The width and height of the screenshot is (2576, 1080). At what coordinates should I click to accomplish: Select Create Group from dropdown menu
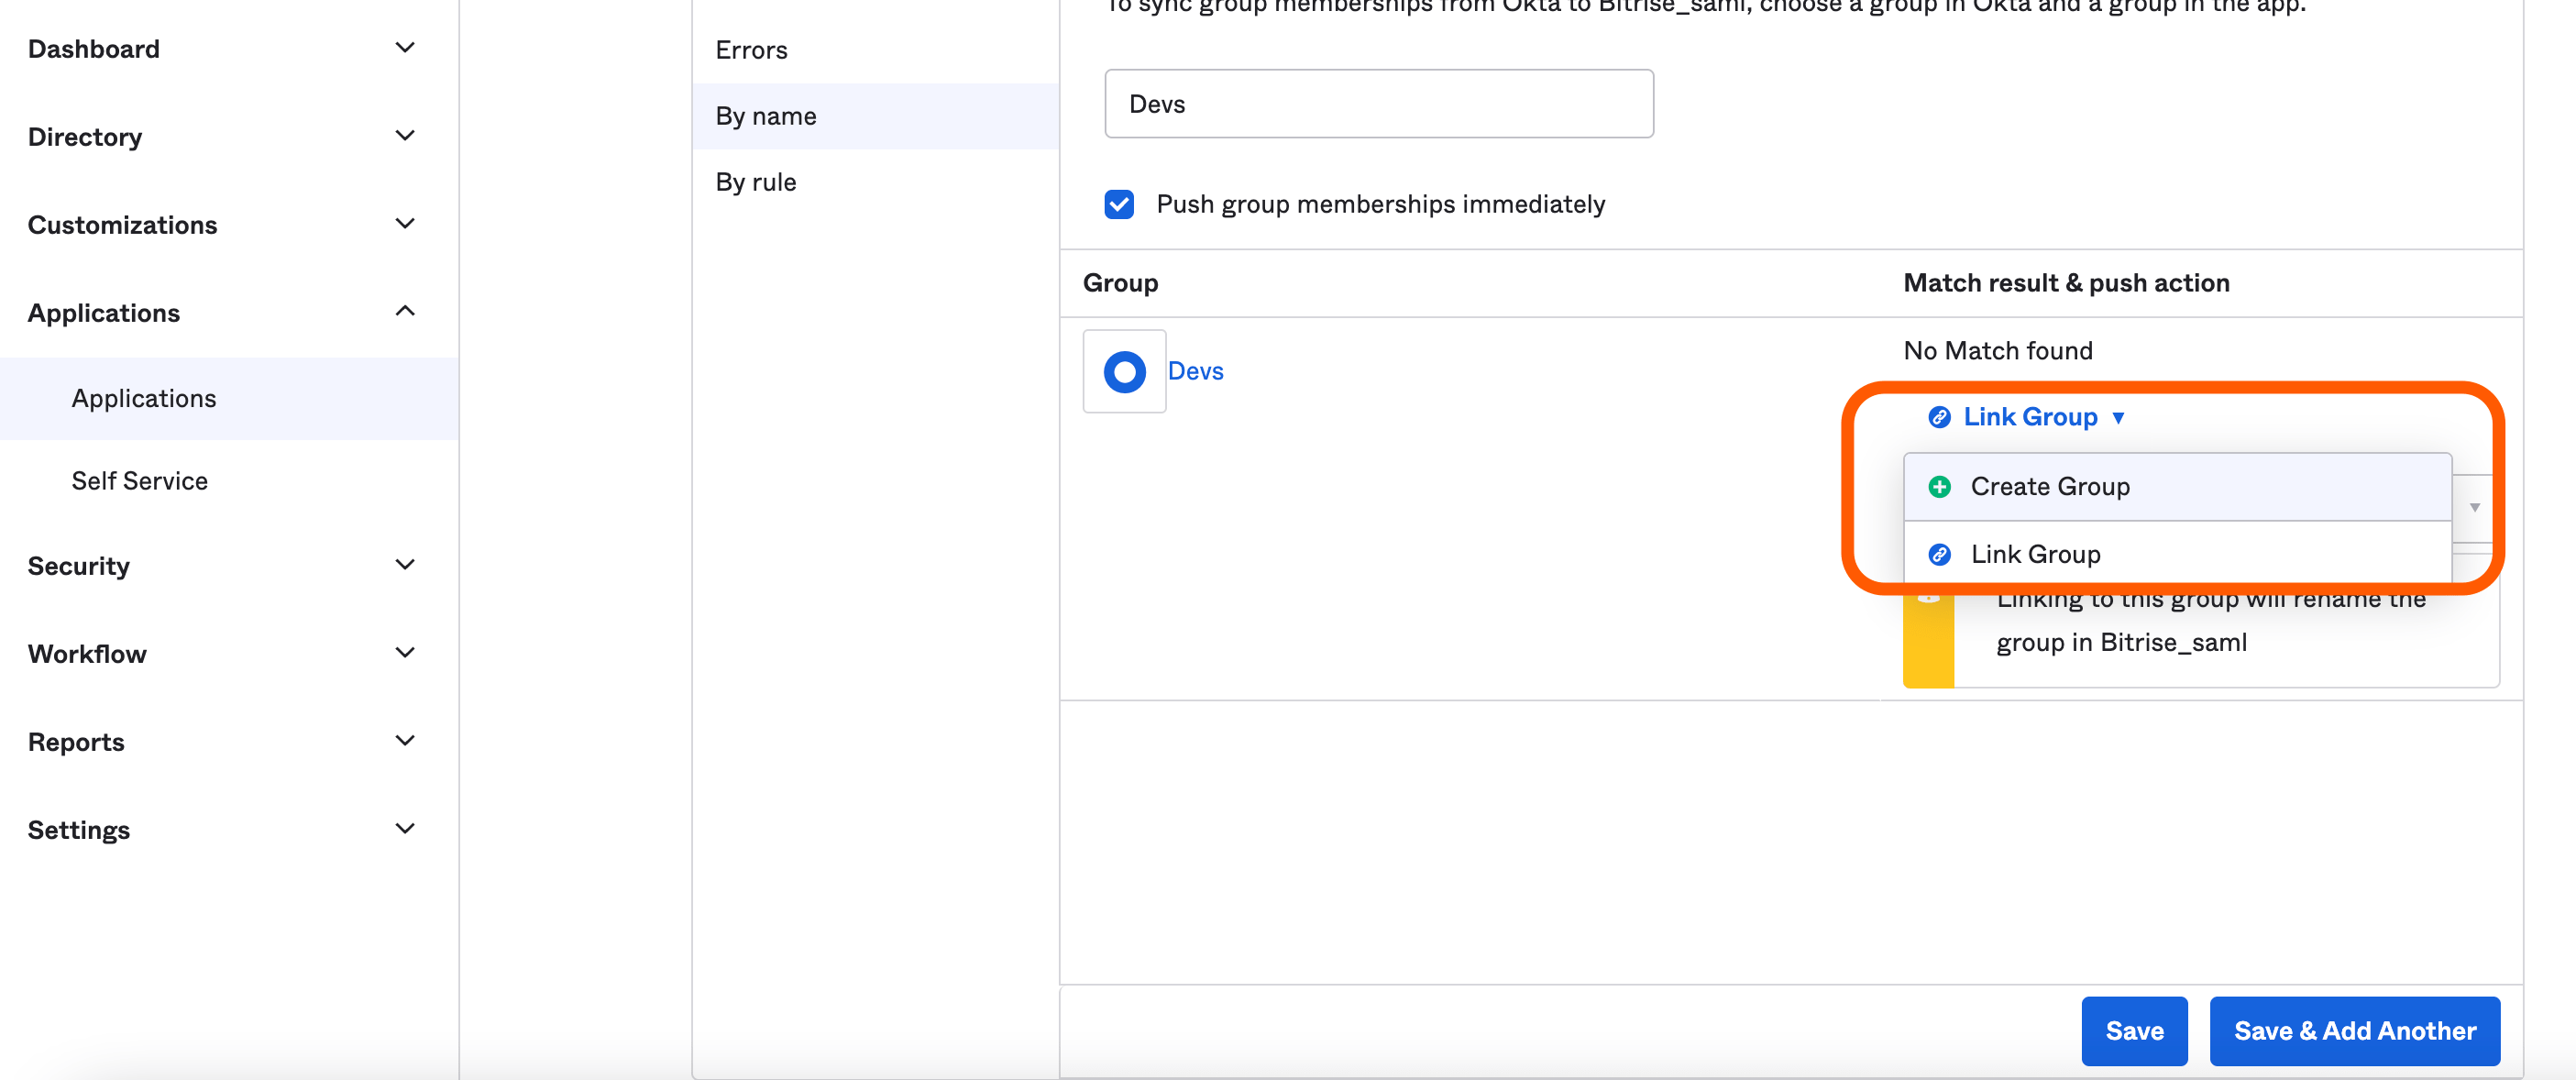click(2049, 487)
